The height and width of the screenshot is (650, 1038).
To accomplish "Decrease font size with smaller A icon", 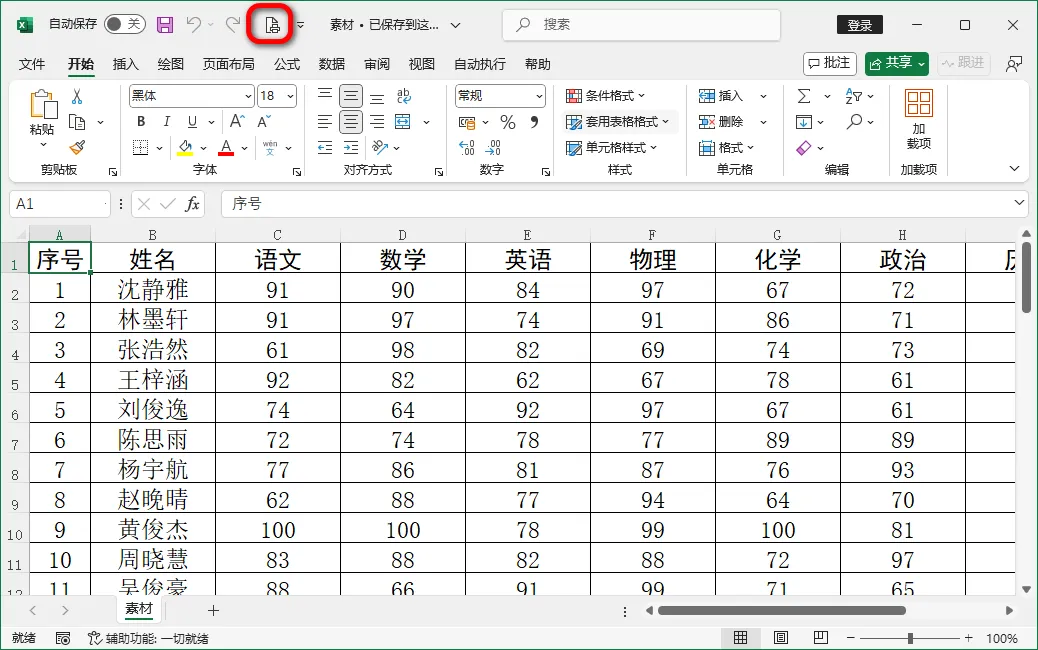I will [263, 121].
